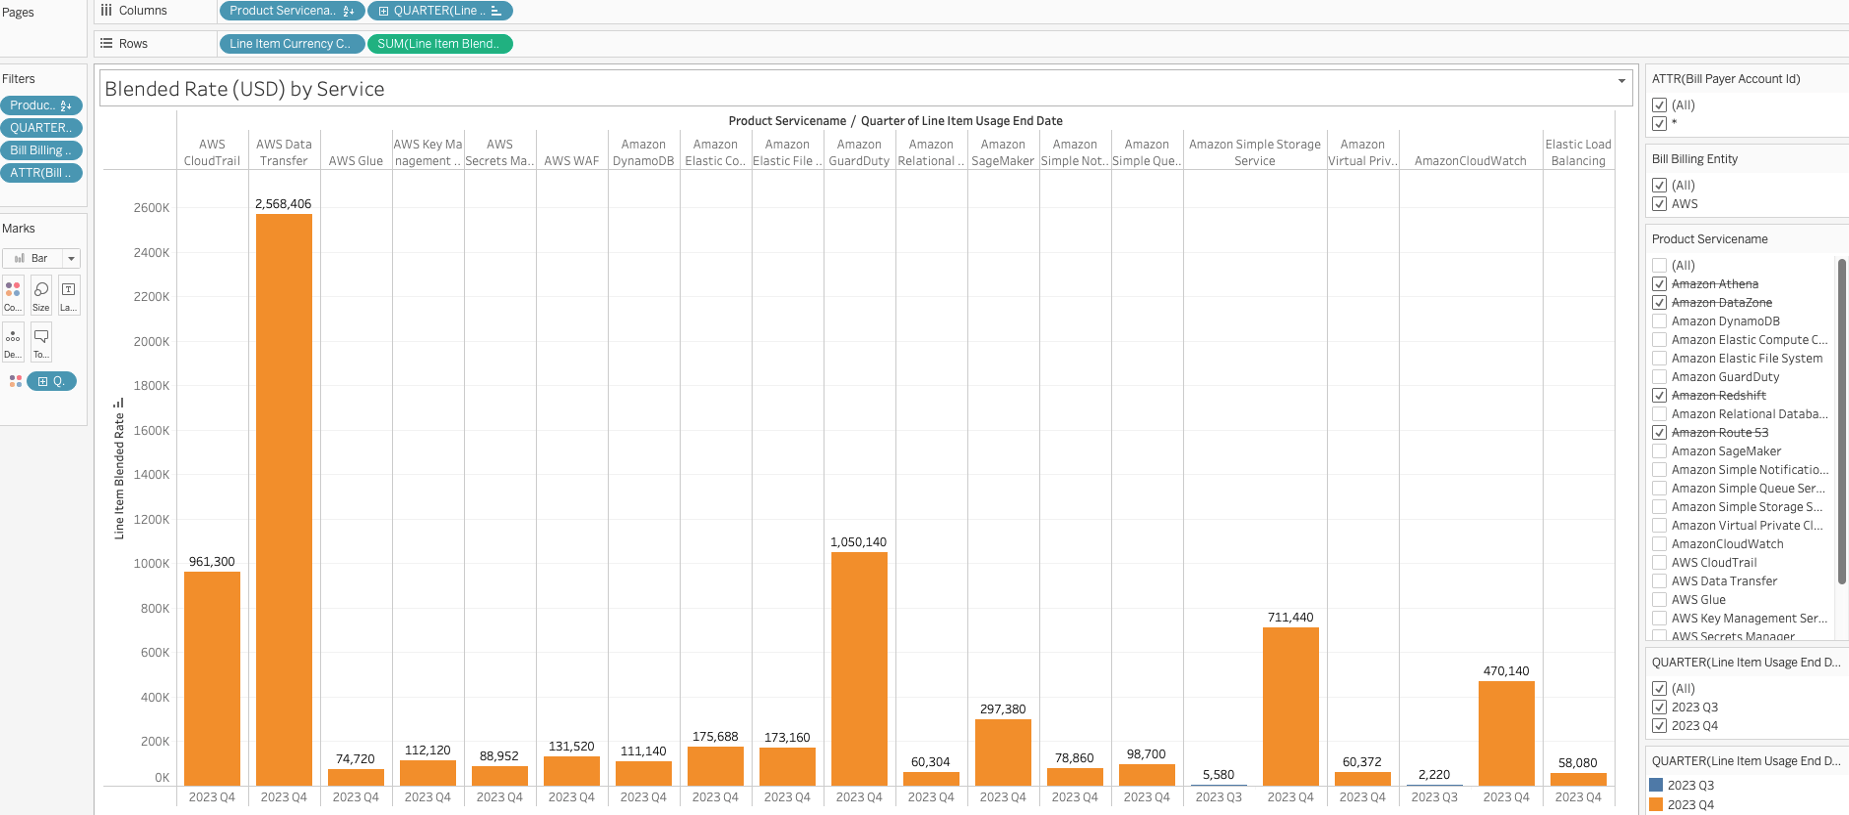
Task: Click the Size button in Marks card
Action: tap(41, 295)
